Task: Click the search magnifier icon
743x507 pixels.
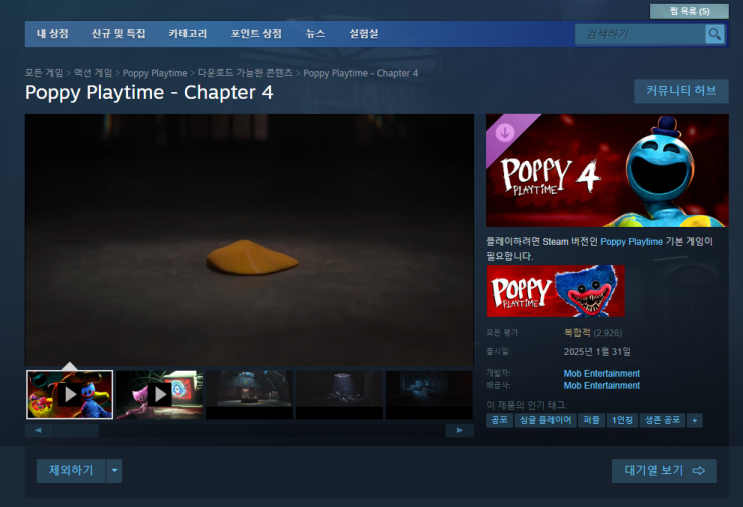Action: coord(715,34)
